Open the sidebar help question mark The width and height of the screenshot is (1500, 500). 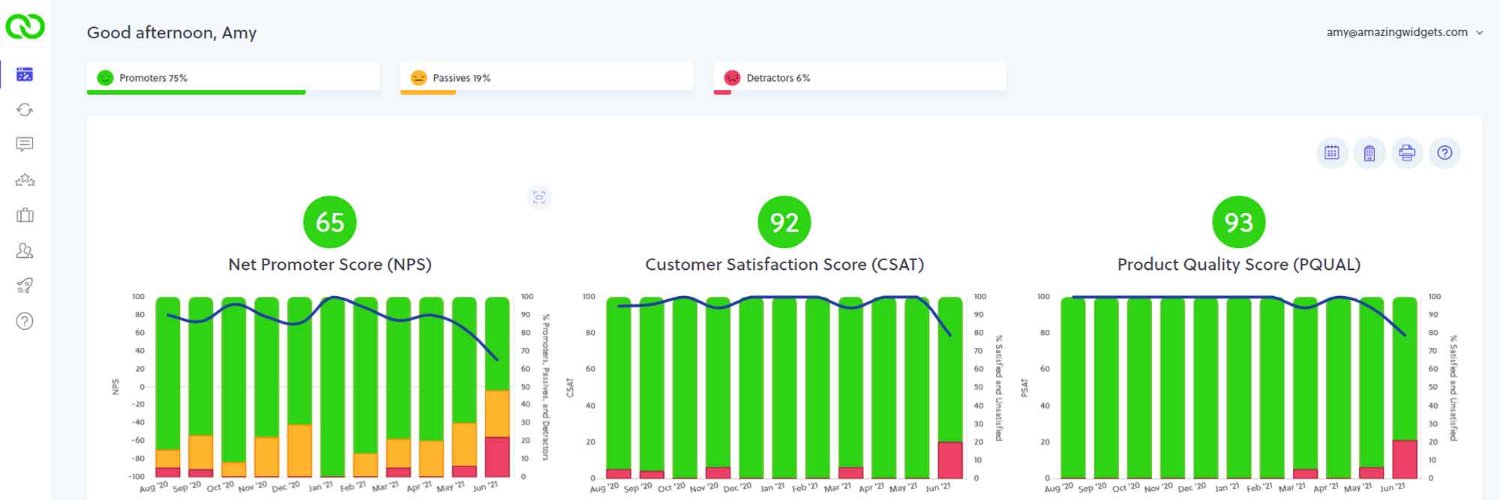(x=25, y=321)
